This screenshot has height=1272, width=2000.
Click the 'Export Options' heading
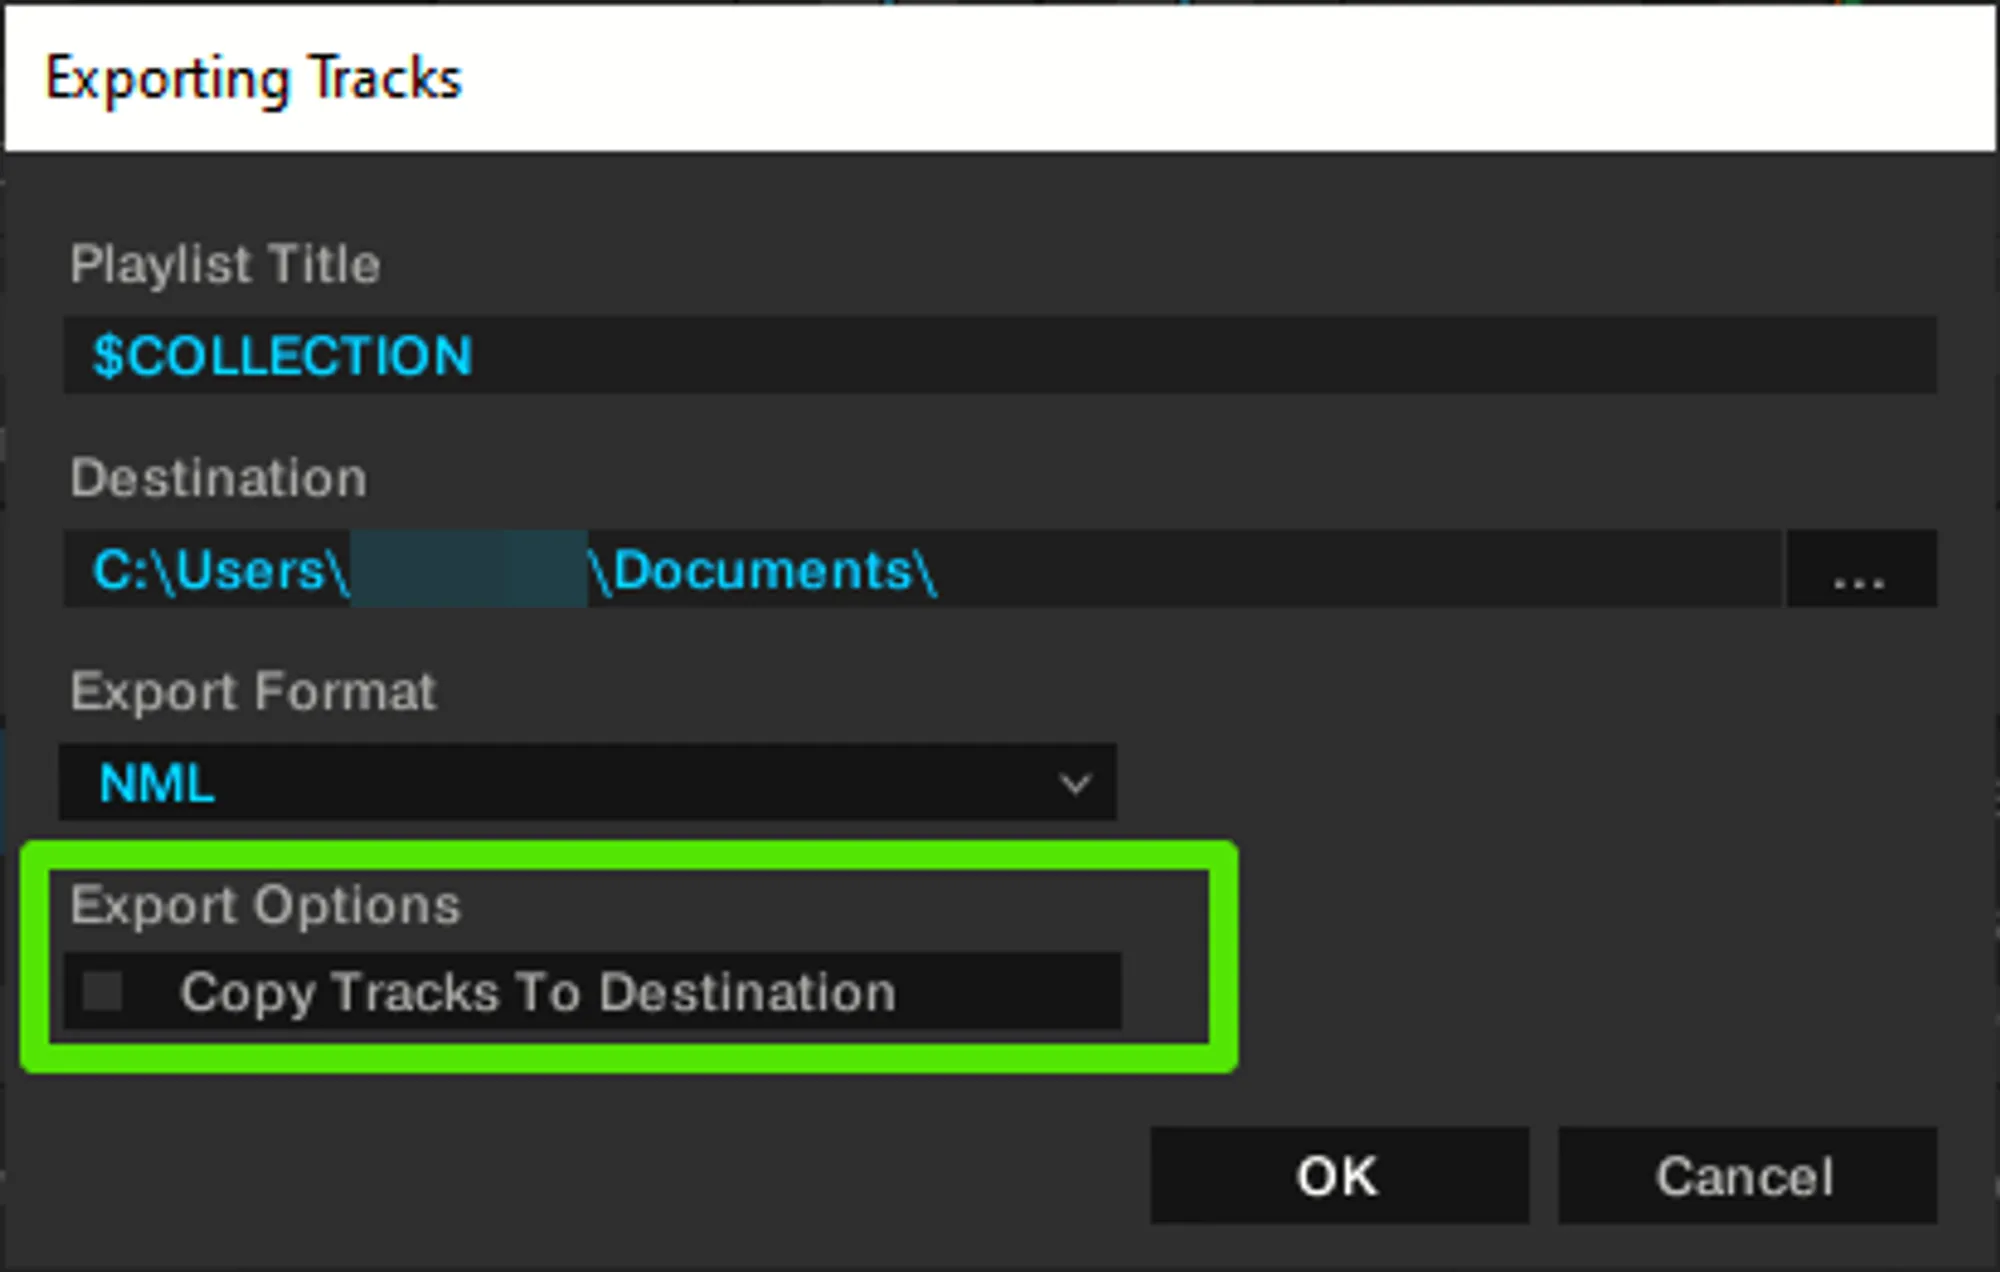coord(265,906)
